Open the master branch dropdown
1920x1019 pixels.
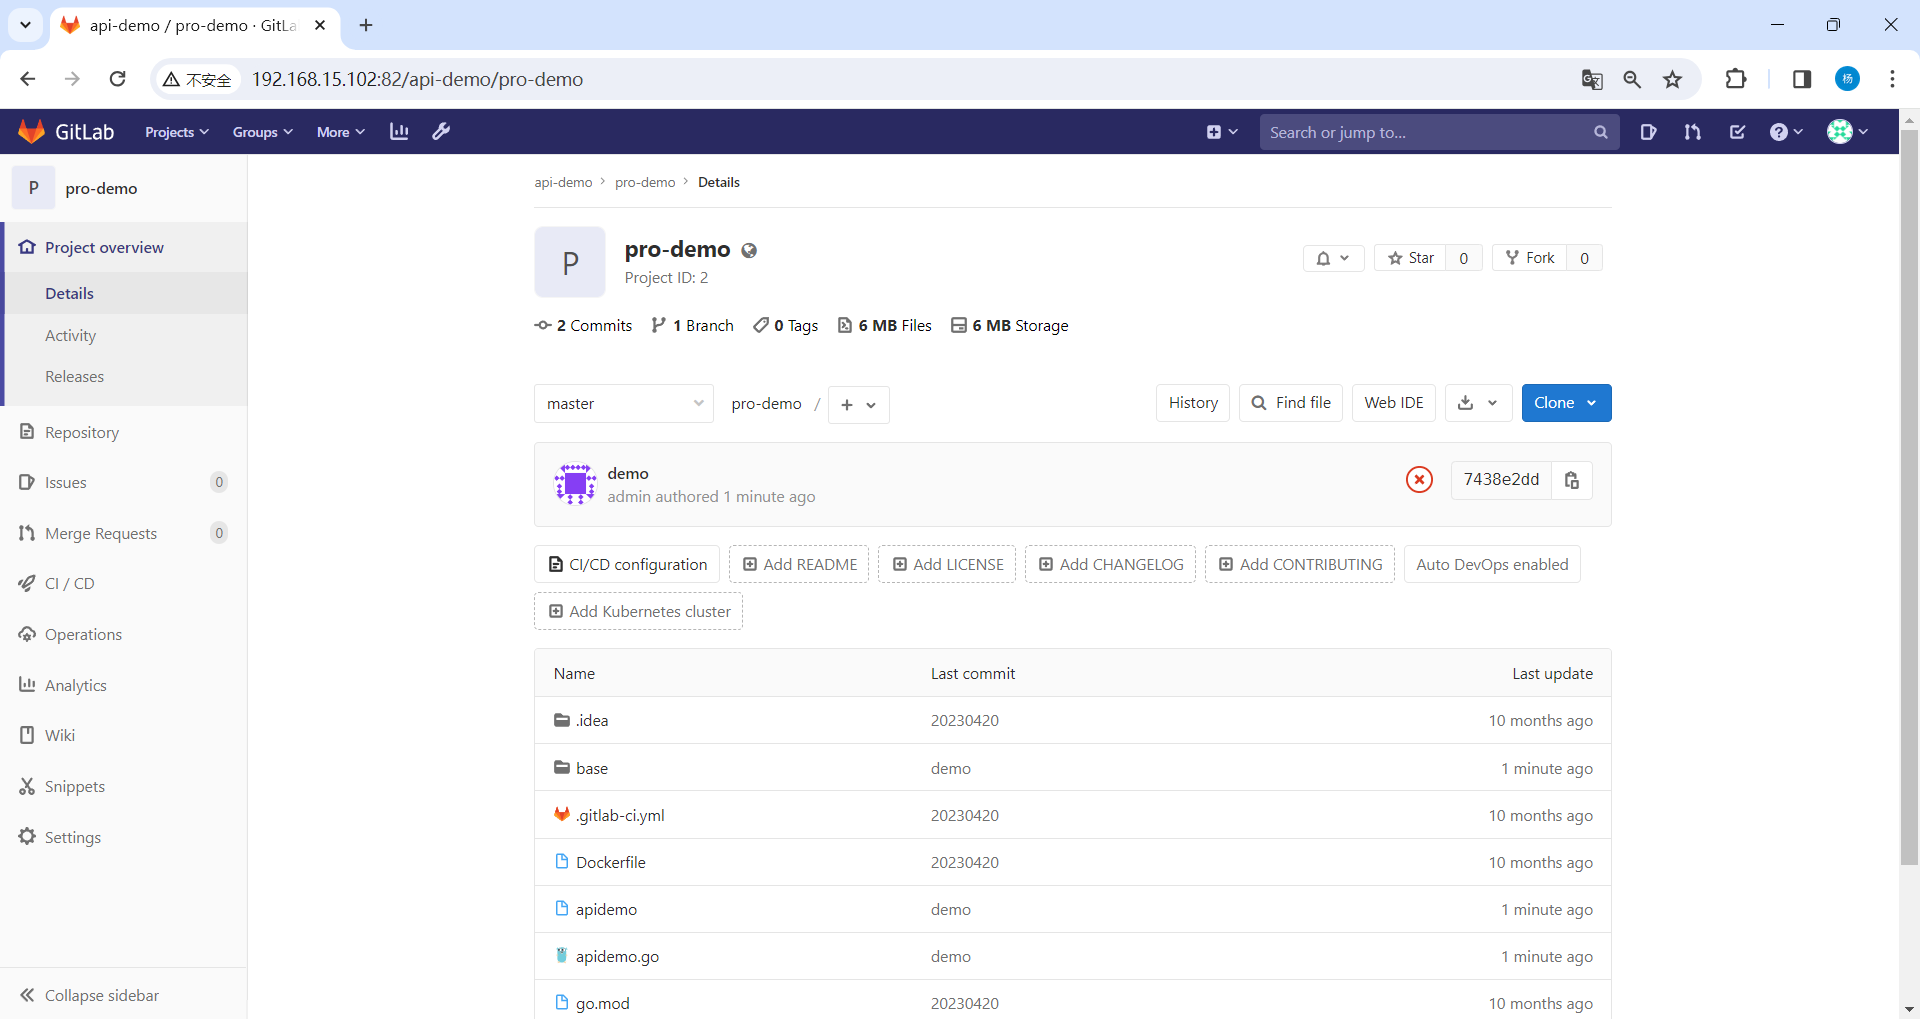[x=623, y=403]
